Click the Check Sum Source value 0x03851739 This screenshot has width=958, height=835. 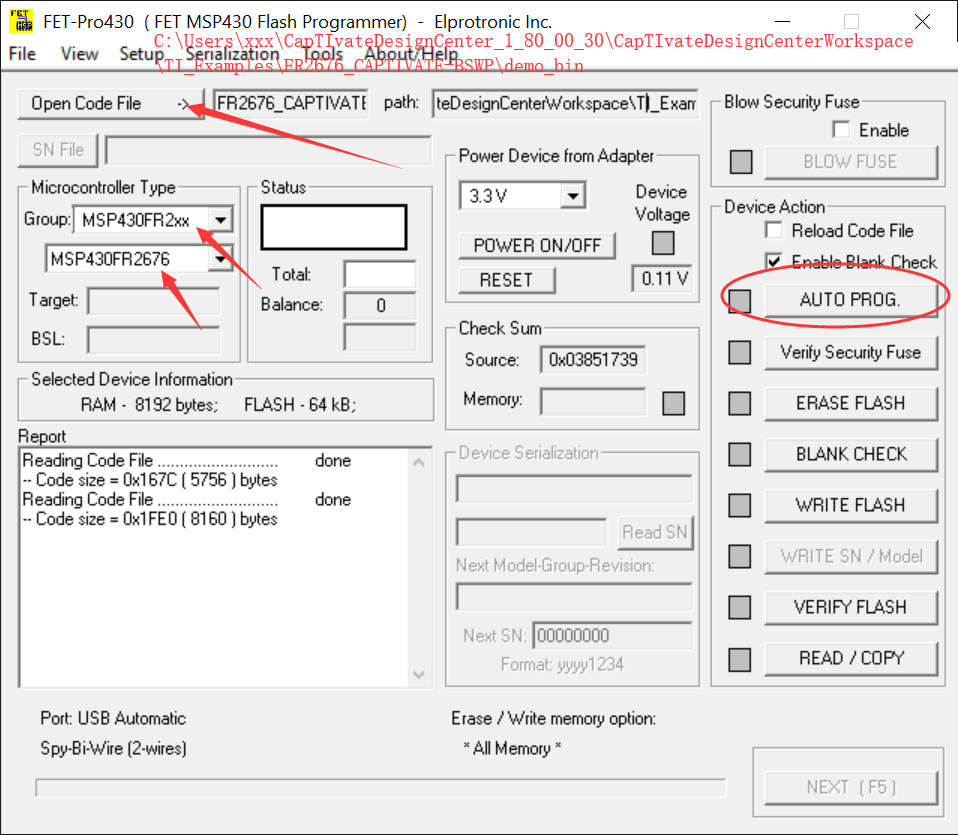click(593, 360)
